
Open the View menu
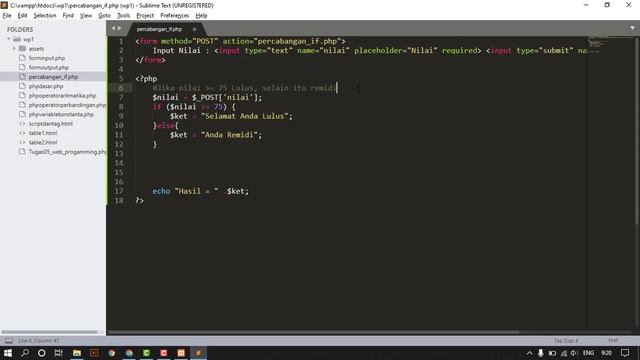(x=86, y=16)
